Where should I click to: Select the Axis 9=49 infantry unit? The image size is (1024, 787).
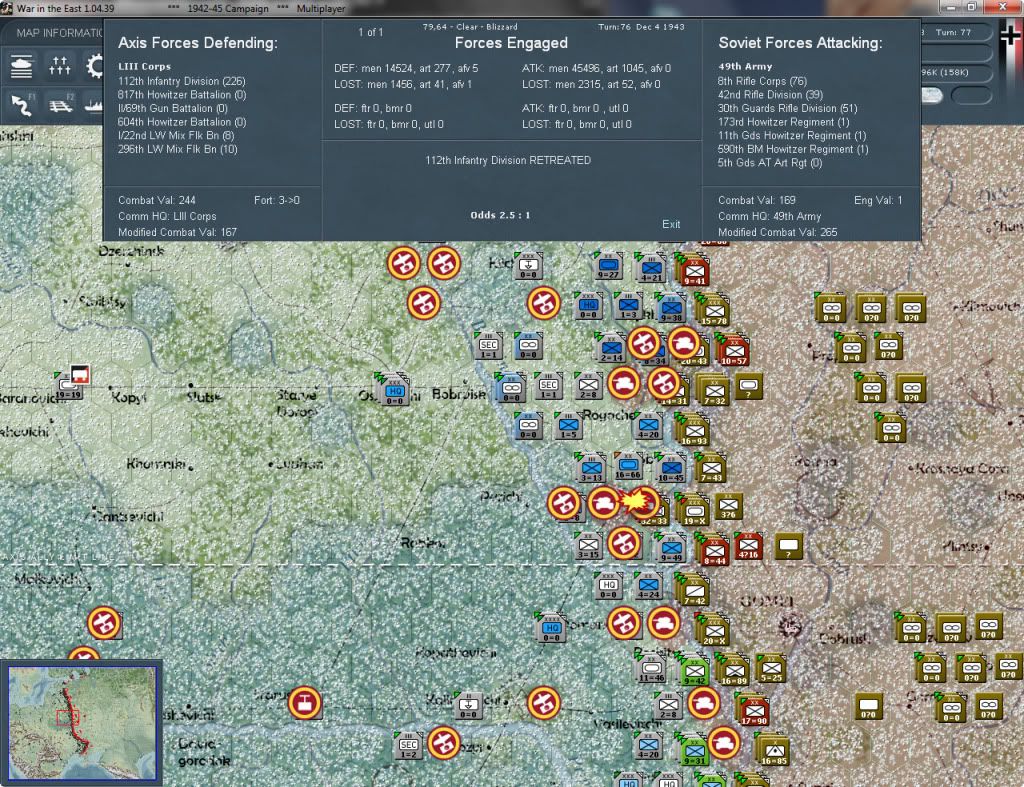pos(671,549)
